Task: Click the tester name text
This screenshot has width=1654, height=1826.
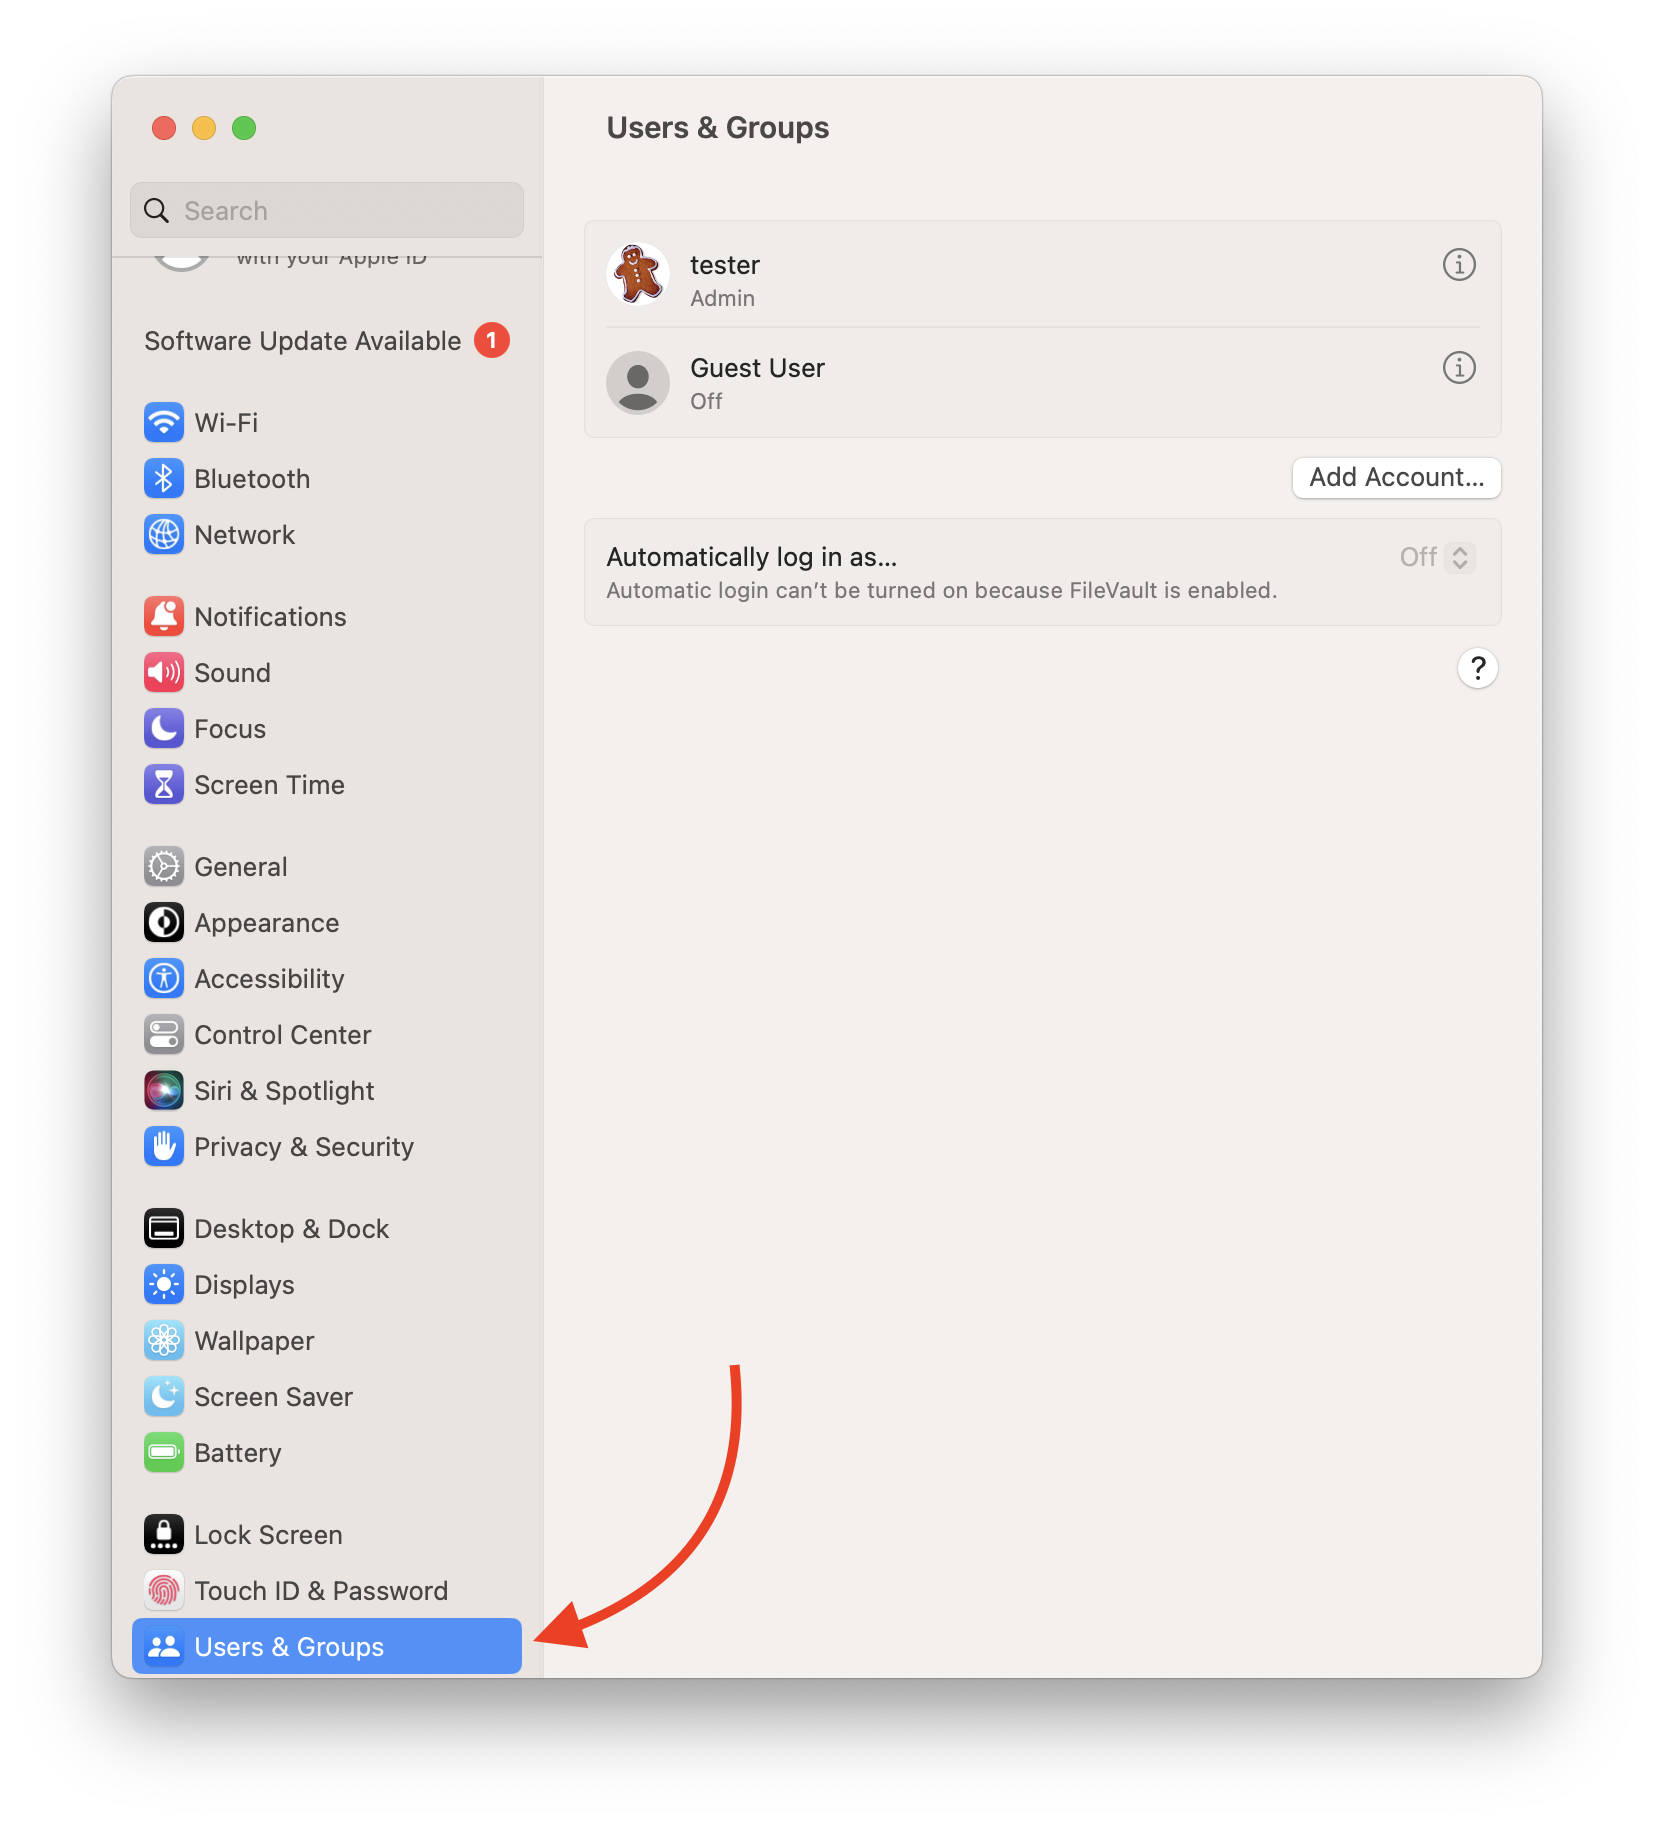Action: (x=725, y=265)
